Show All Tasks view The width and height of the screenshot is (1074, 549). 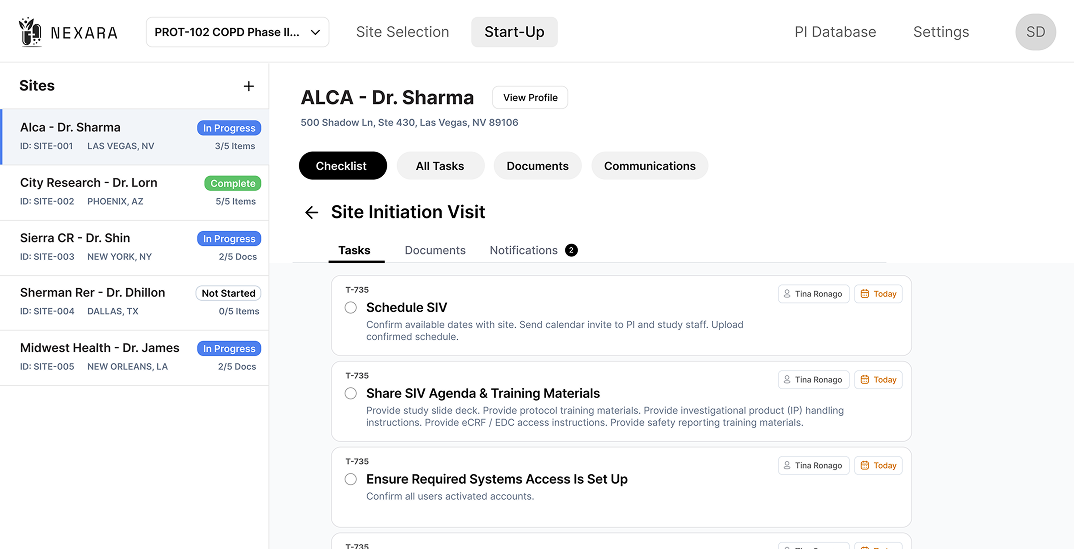440,166
